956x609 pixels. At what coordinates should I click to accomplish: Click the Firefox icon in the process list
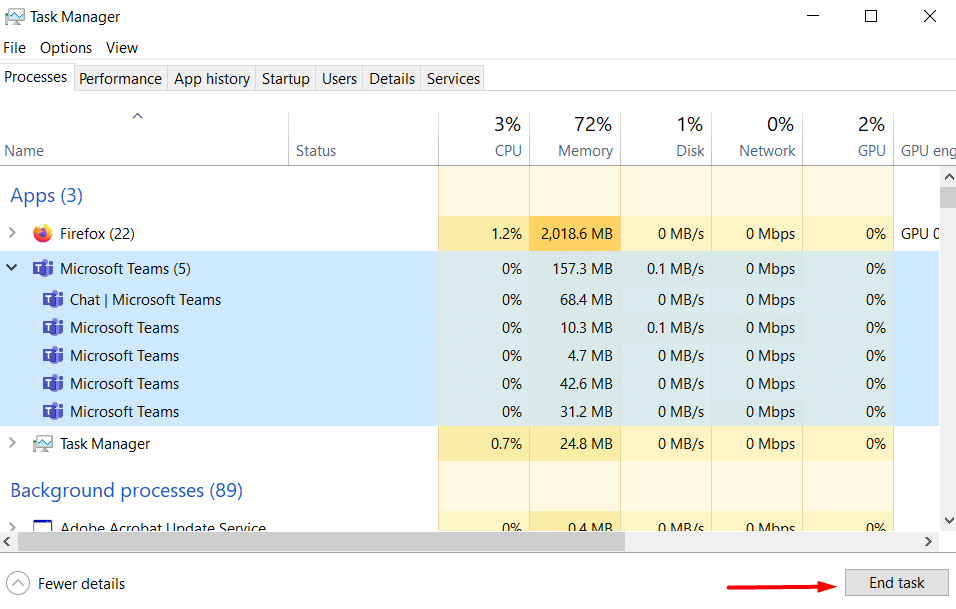pos(42,234)
